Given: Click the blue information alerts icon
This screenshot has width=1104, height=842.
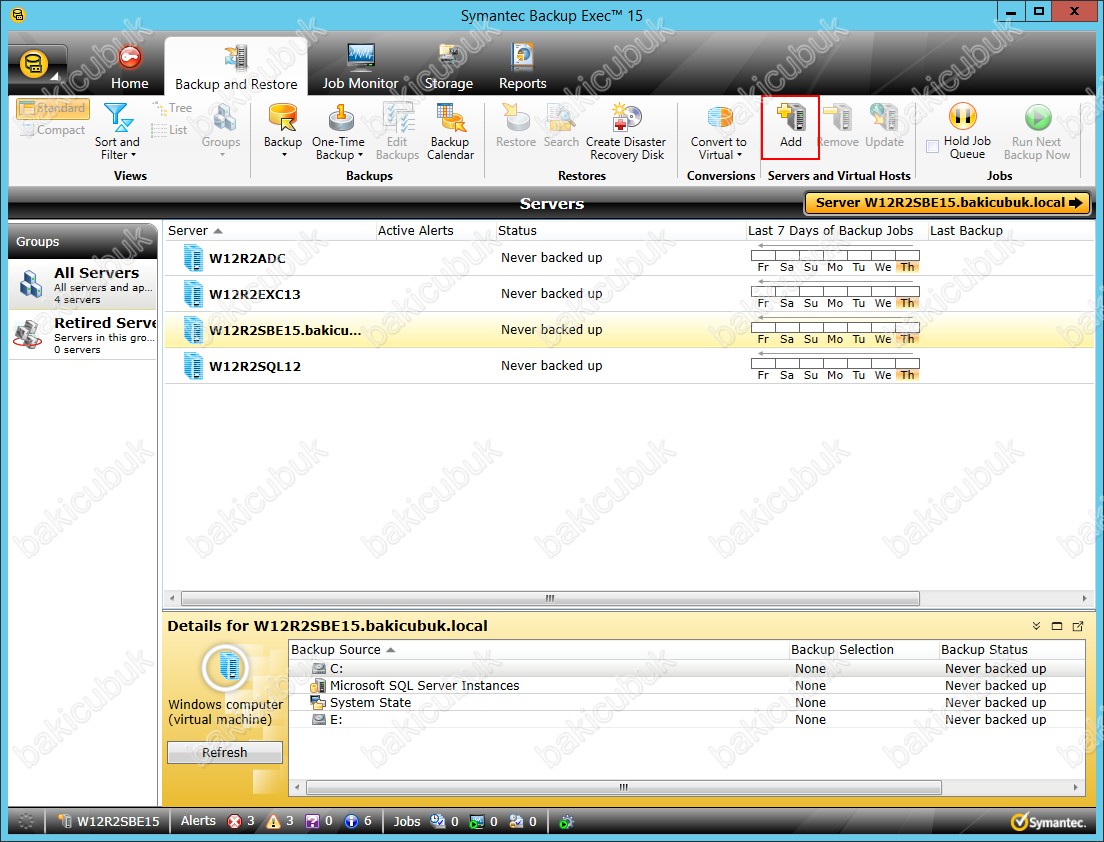Looking at the screenshot, I should pos(351,822).
